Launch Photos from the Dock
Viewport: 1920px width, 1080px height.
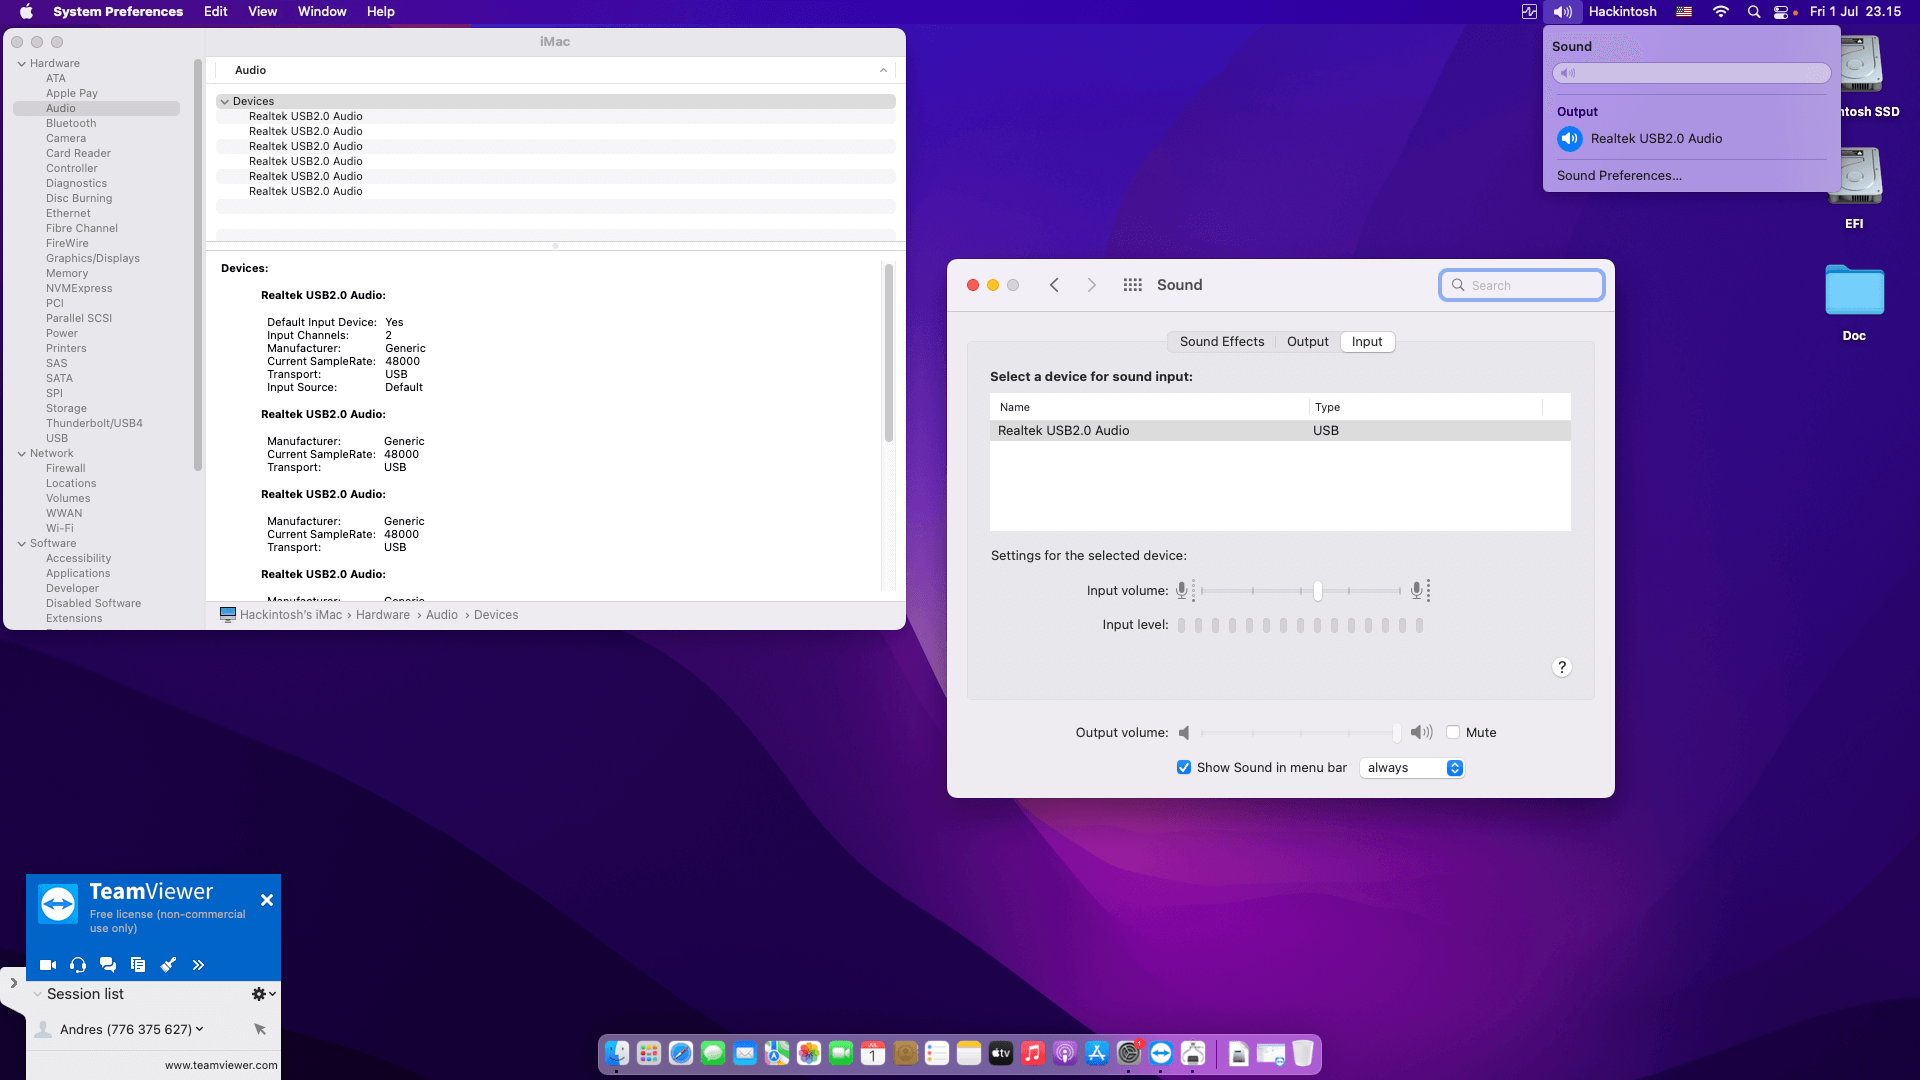coord(809,1053)
